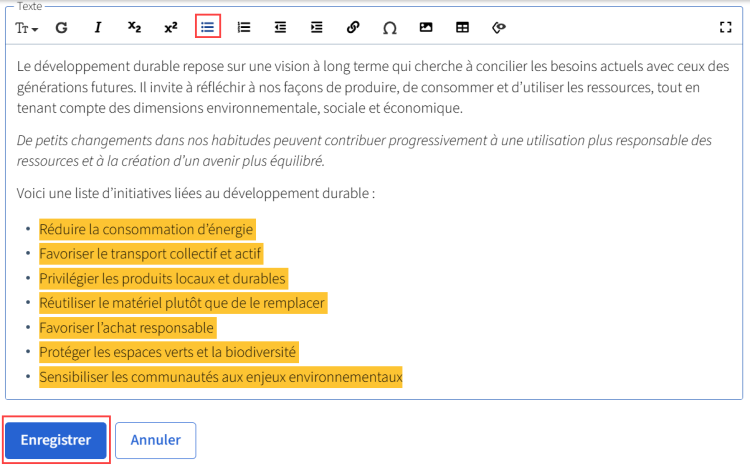Insert a hyperlink
The width and height of the screenshot is (750, 469).
tap(353, 28)
